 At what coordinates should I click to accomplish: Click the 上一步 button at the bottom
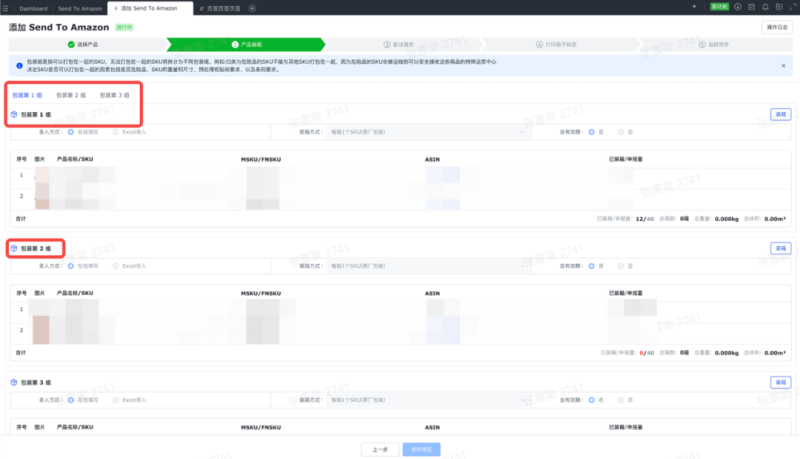click(380, 450)
